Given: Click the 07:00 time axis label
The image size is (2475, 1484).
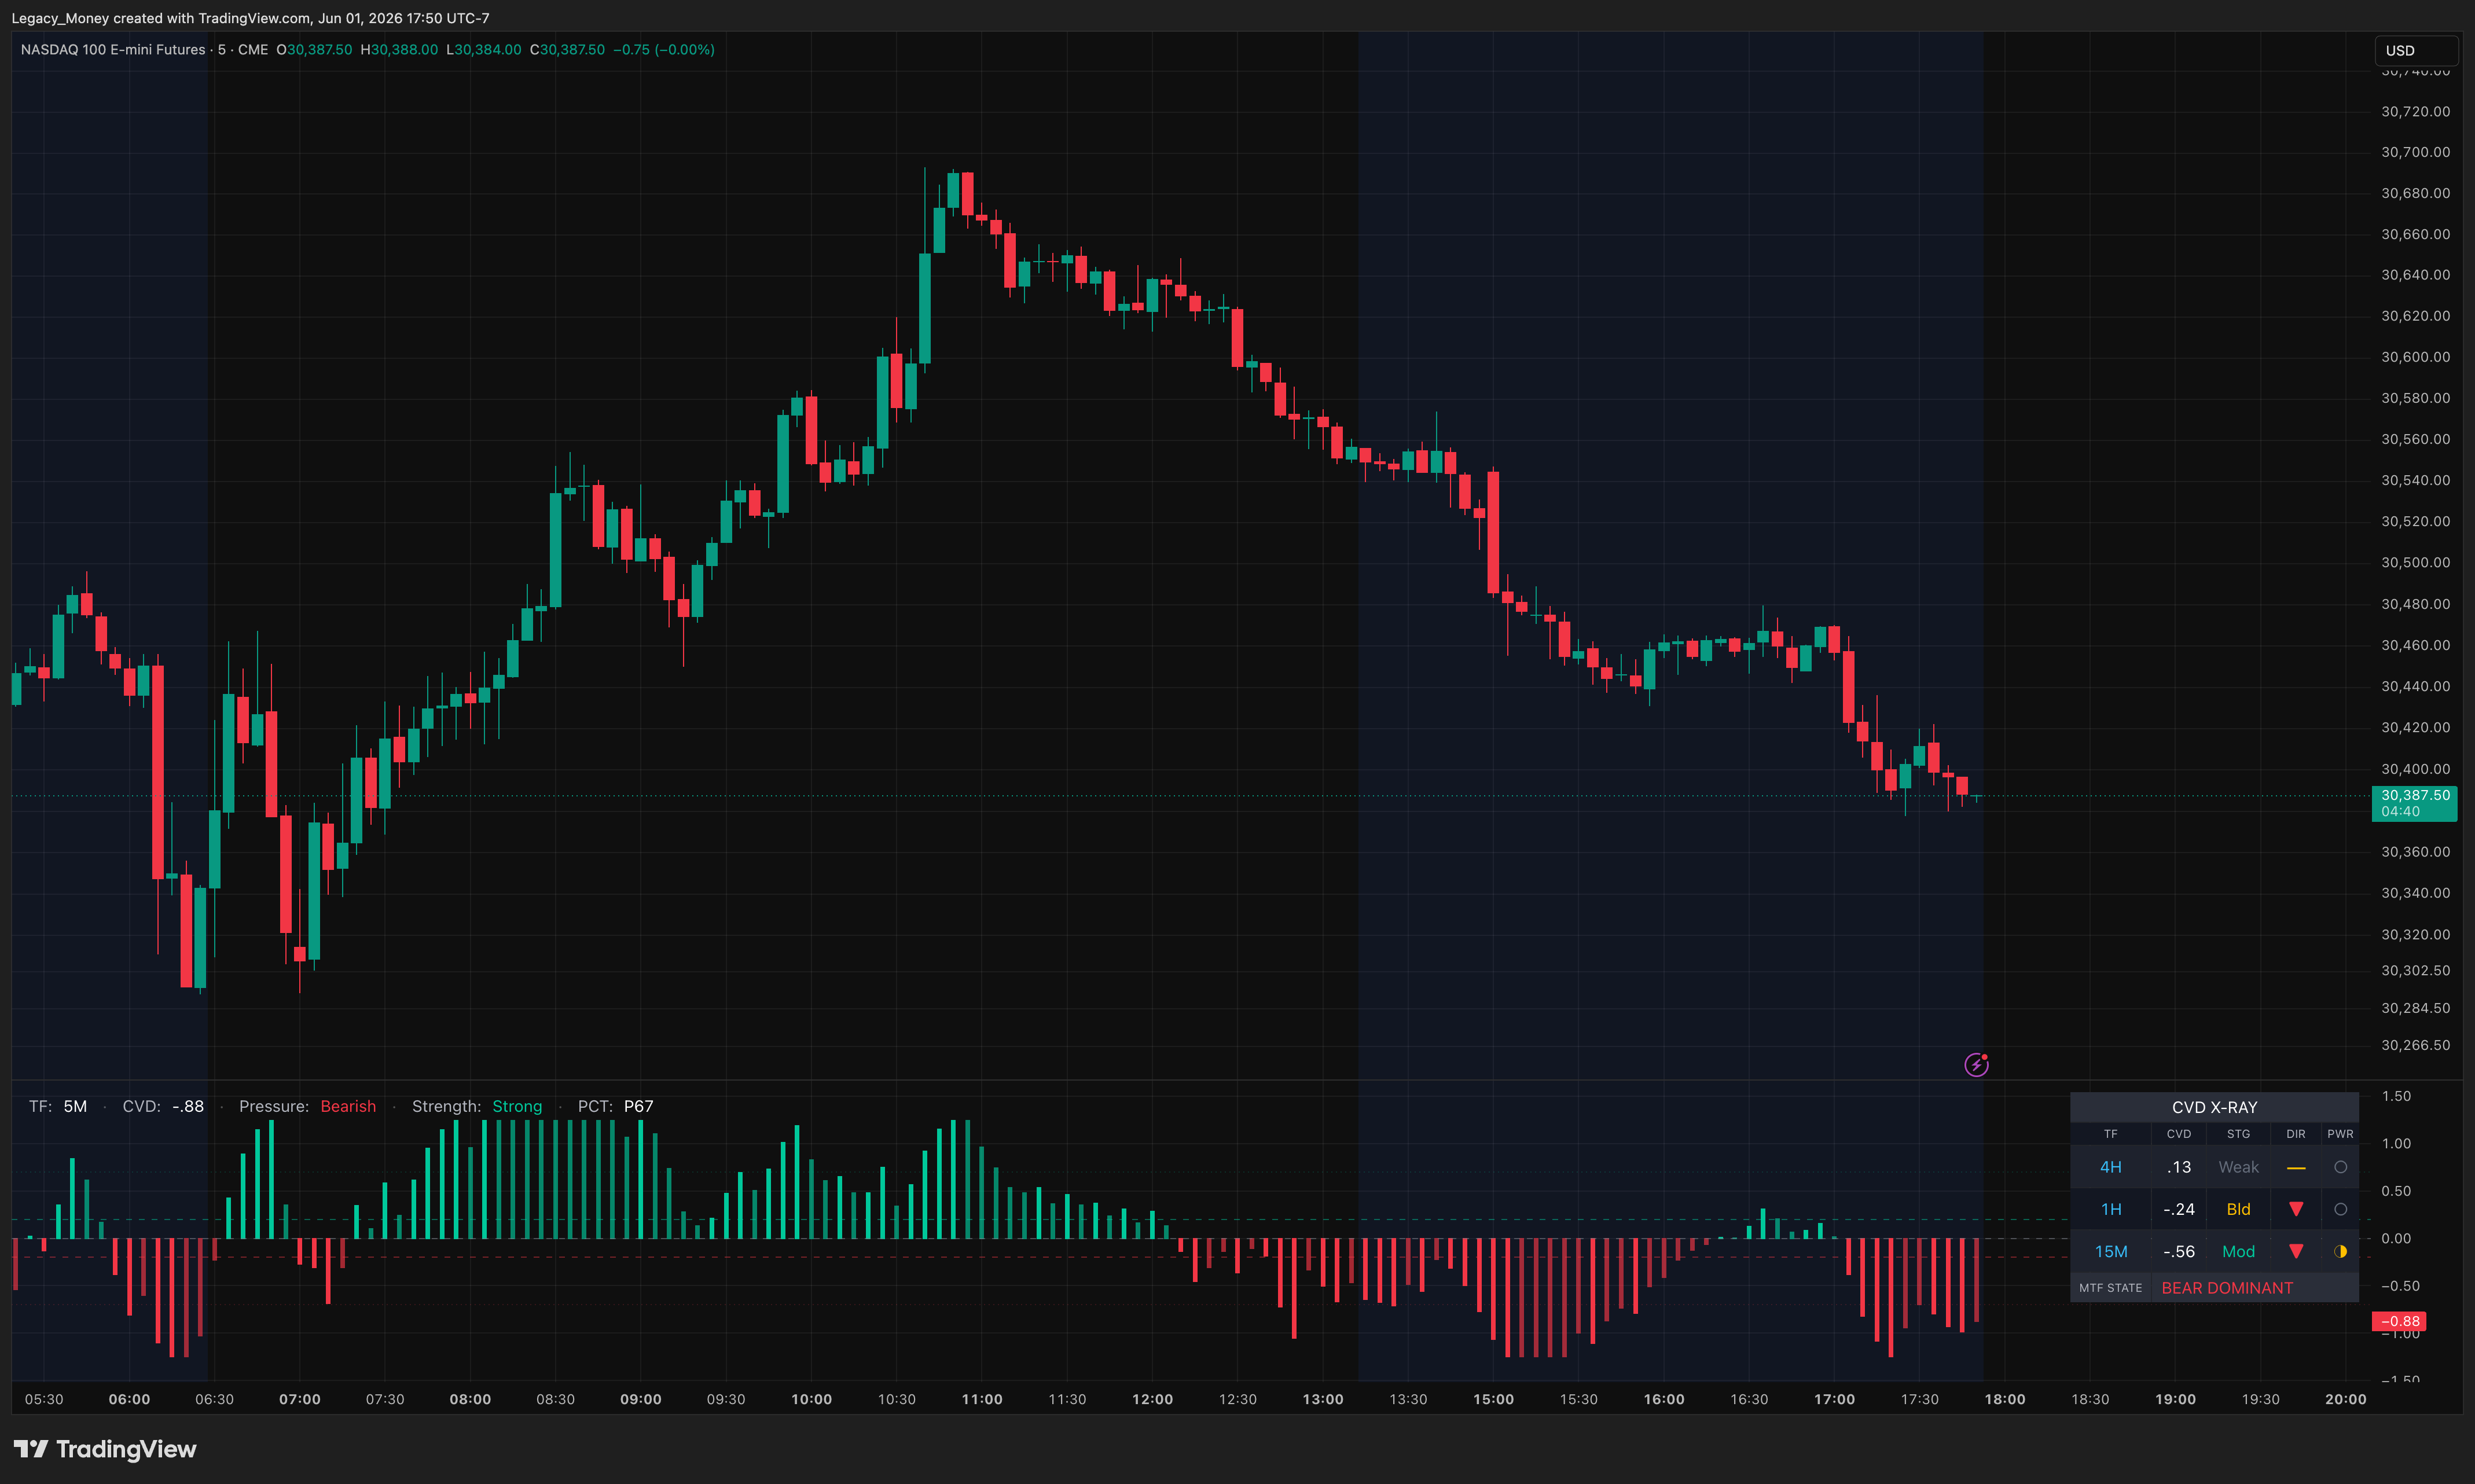Looking at the screenshot, I should 300,1399.
